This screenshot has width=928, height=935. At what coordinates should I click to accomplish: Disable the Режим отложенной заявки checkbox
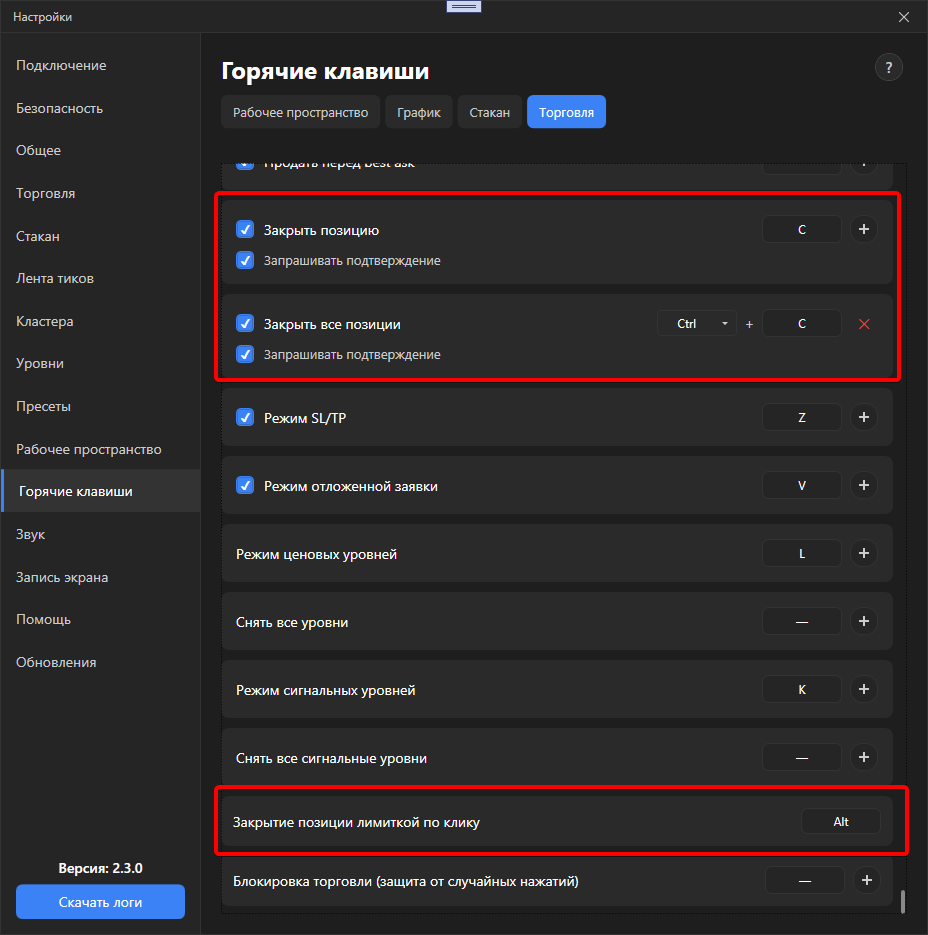(245, 485)
